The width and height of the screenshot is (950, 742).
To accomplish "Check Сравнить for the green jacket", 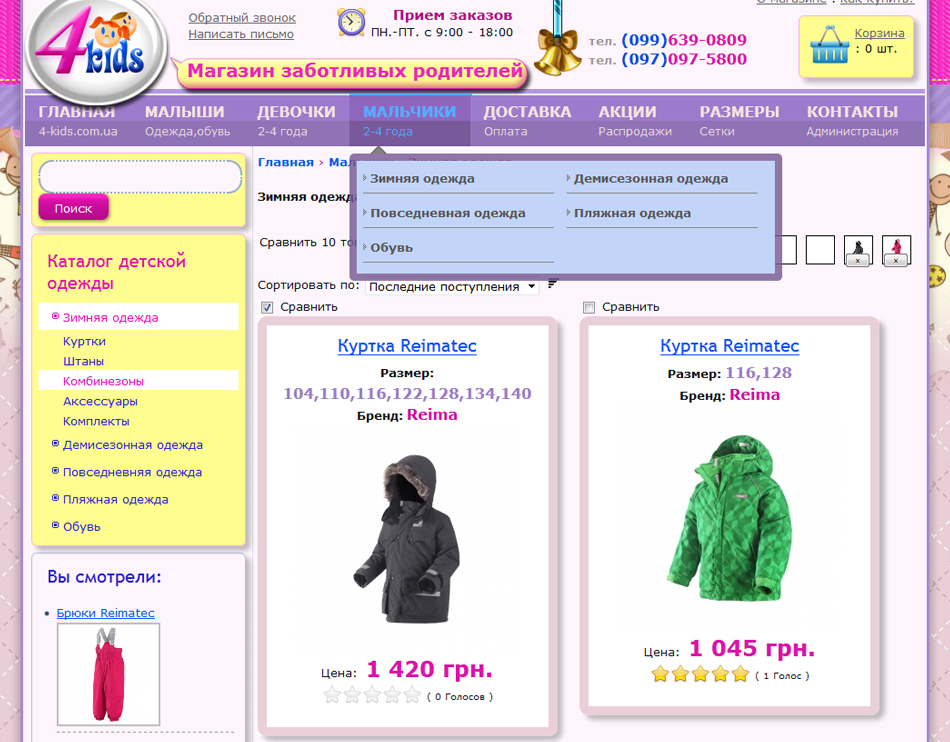I will tap(589, 307).
